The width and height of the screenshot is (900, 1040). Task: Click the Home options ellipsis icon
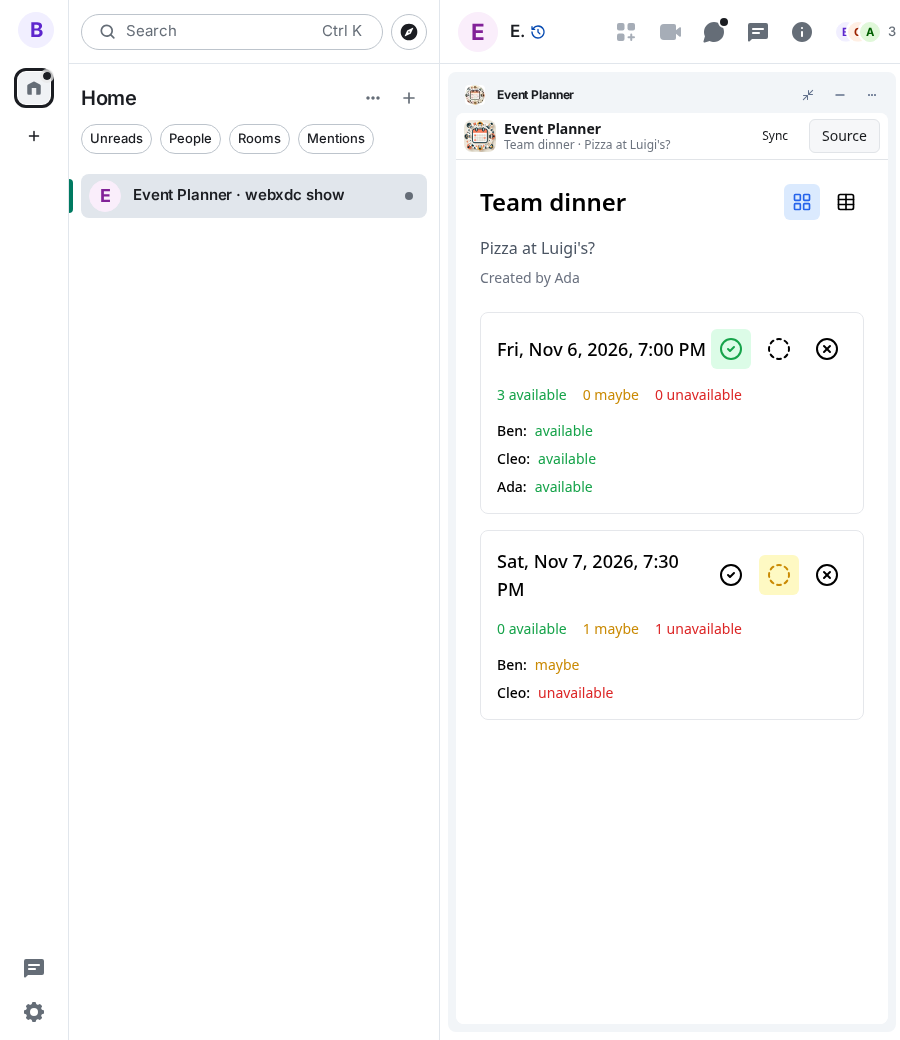coord(373,98)
